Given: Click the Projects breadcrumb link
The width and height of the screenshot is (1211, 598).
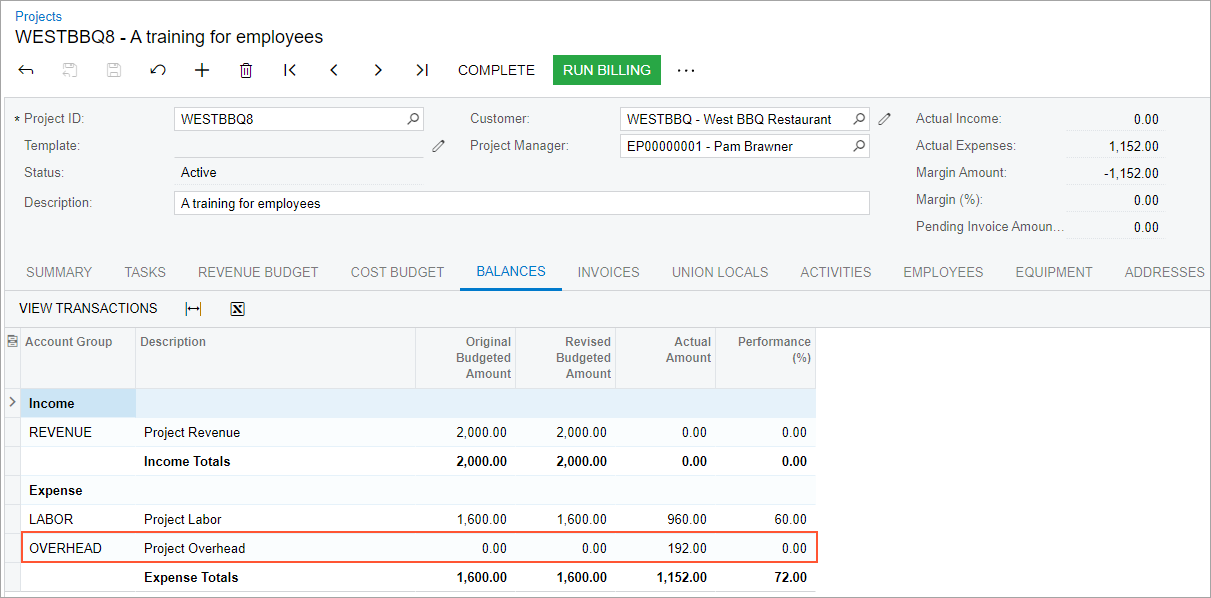Looking at the screenshot, I should [38, 16].
